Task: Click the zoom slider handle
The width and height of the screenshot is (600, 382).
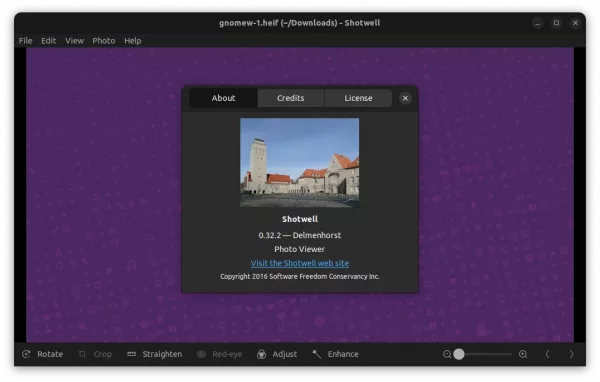Action: pyautogui.click(x=459, y=354)
